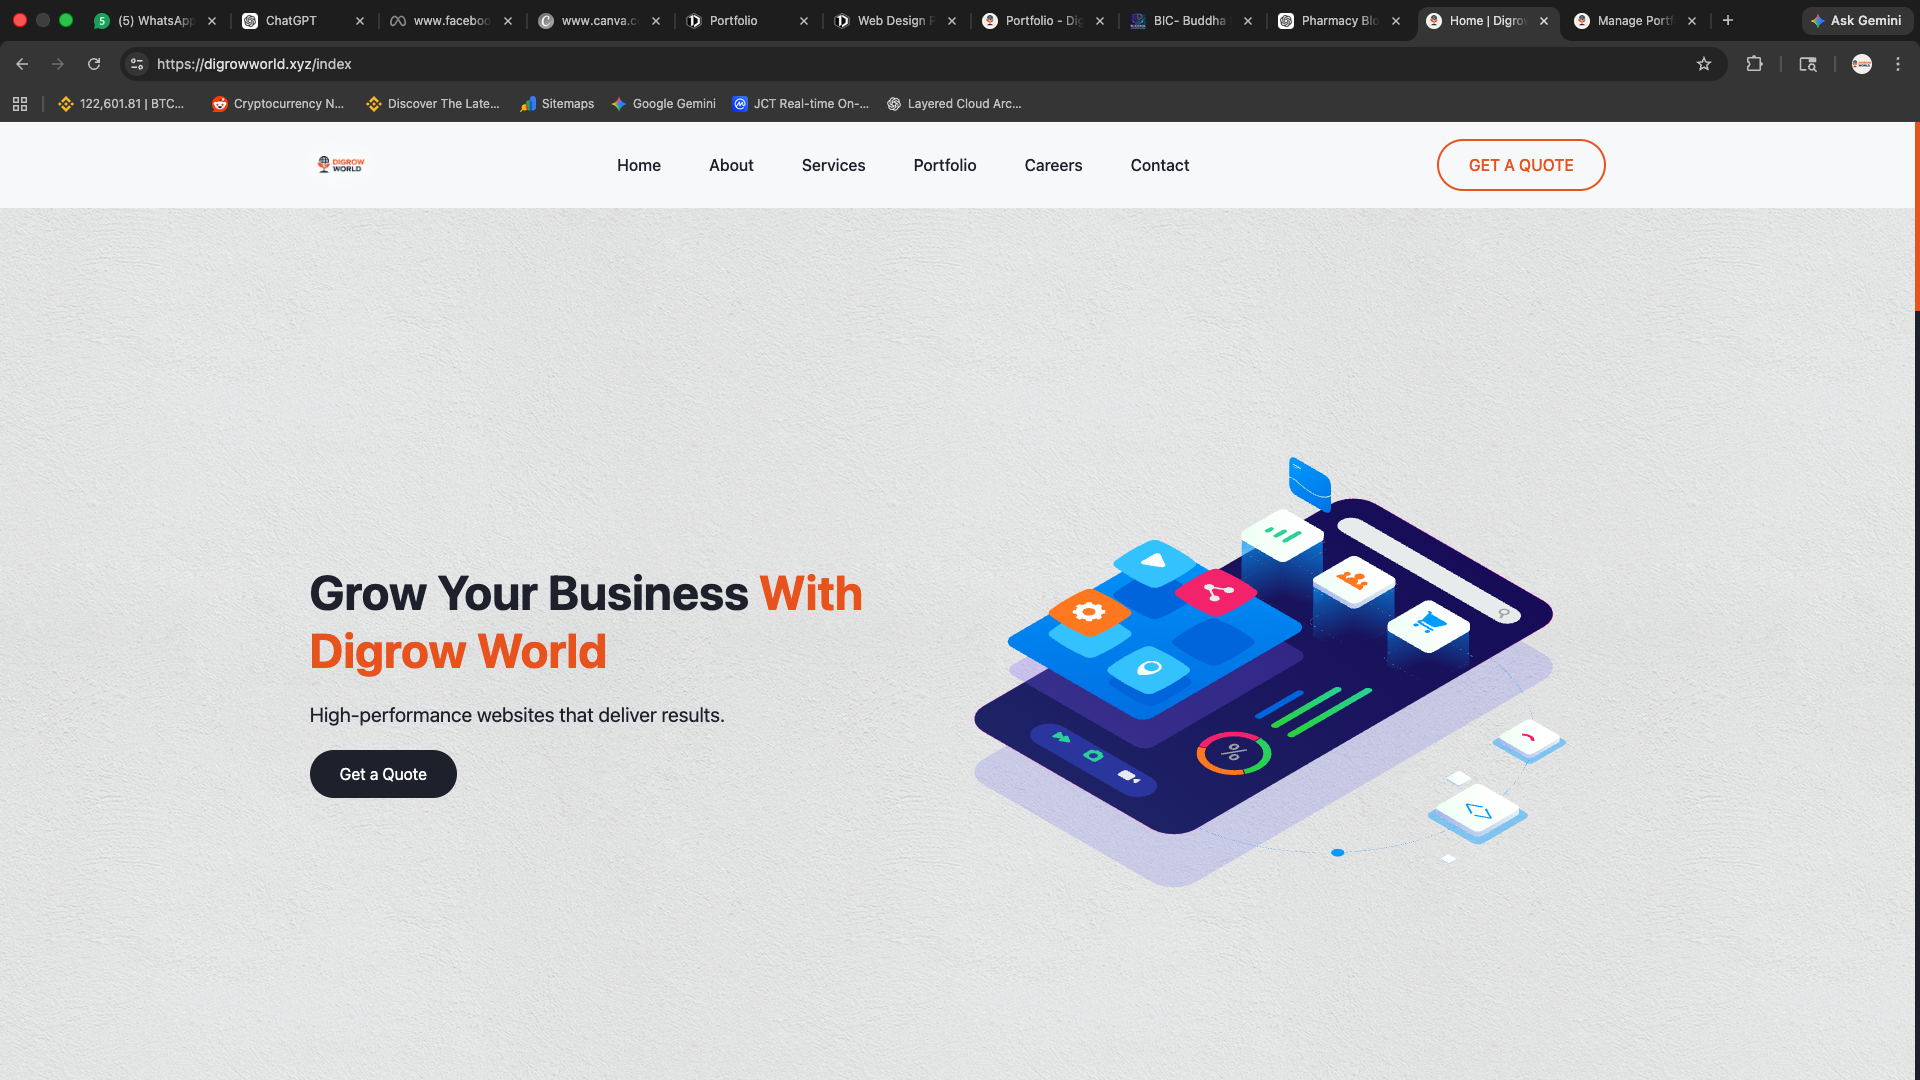Close the Home | Digrow World tab
The width and height of the screenshot is (1920, 1080).
1544,21
